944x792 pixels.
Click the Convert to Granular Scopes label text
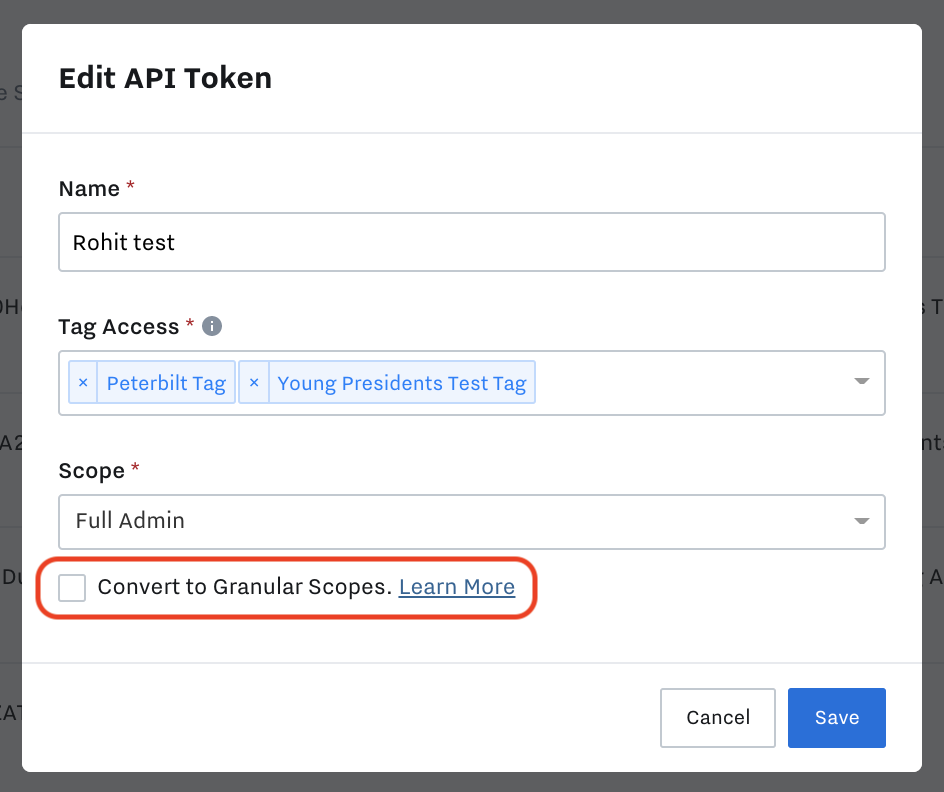pos(244,587)
